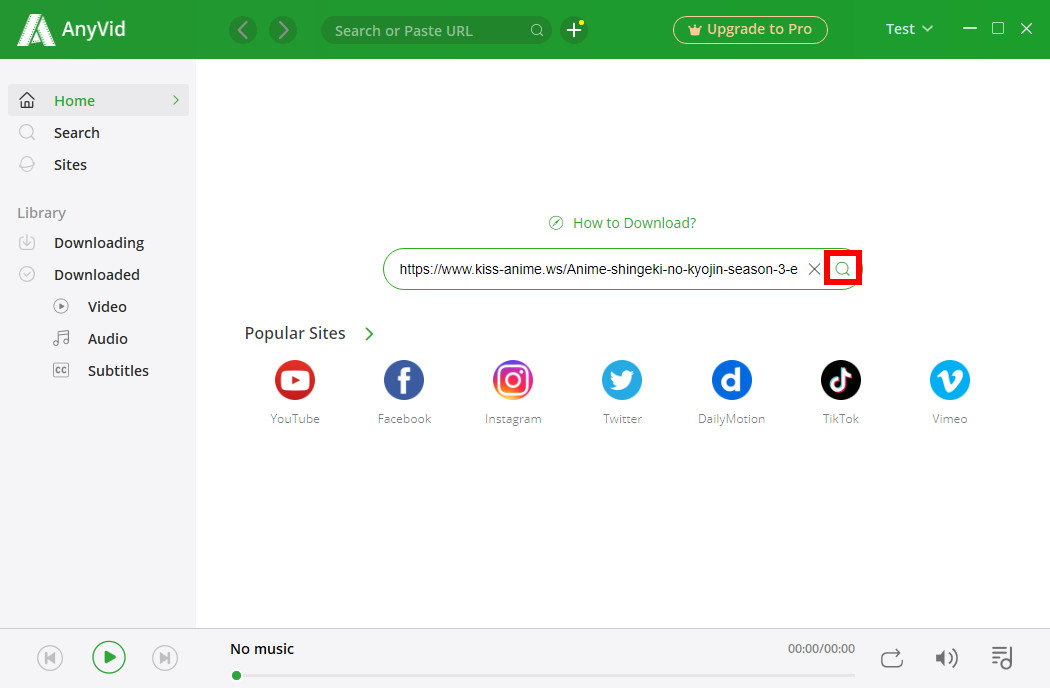Go back with the left arrow button
The height and width of the screenshot is (688, 1050).
click(x=243, y=30)
